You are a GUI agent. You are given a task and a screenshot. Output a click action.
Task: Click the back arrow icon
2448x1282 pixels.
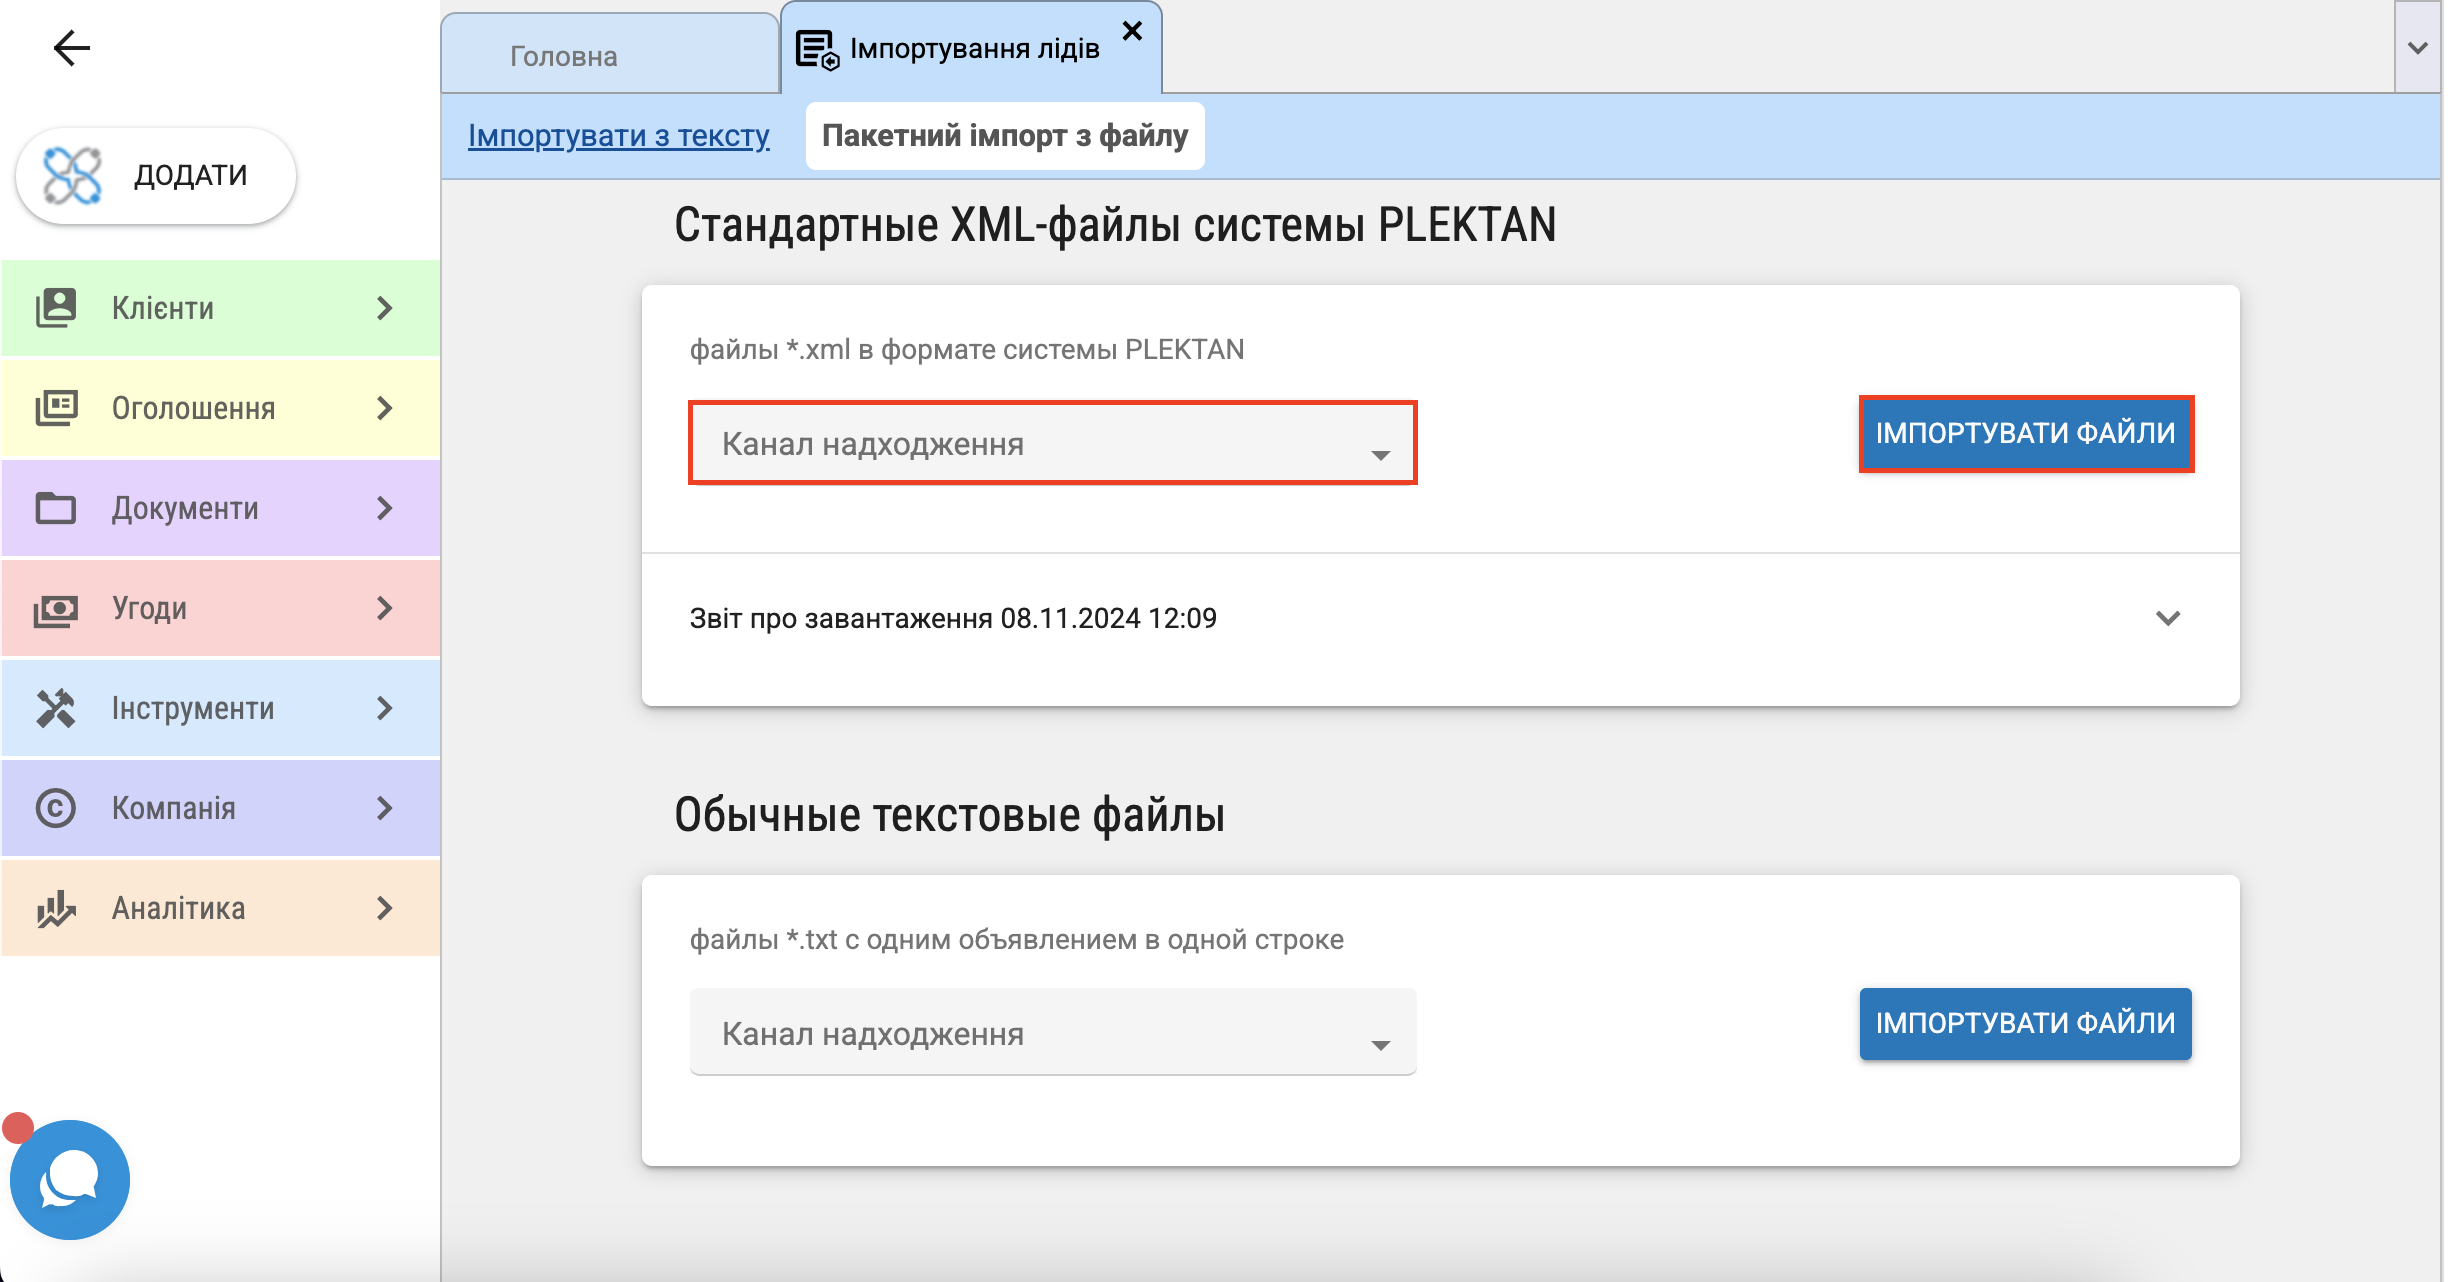(71, 47)
